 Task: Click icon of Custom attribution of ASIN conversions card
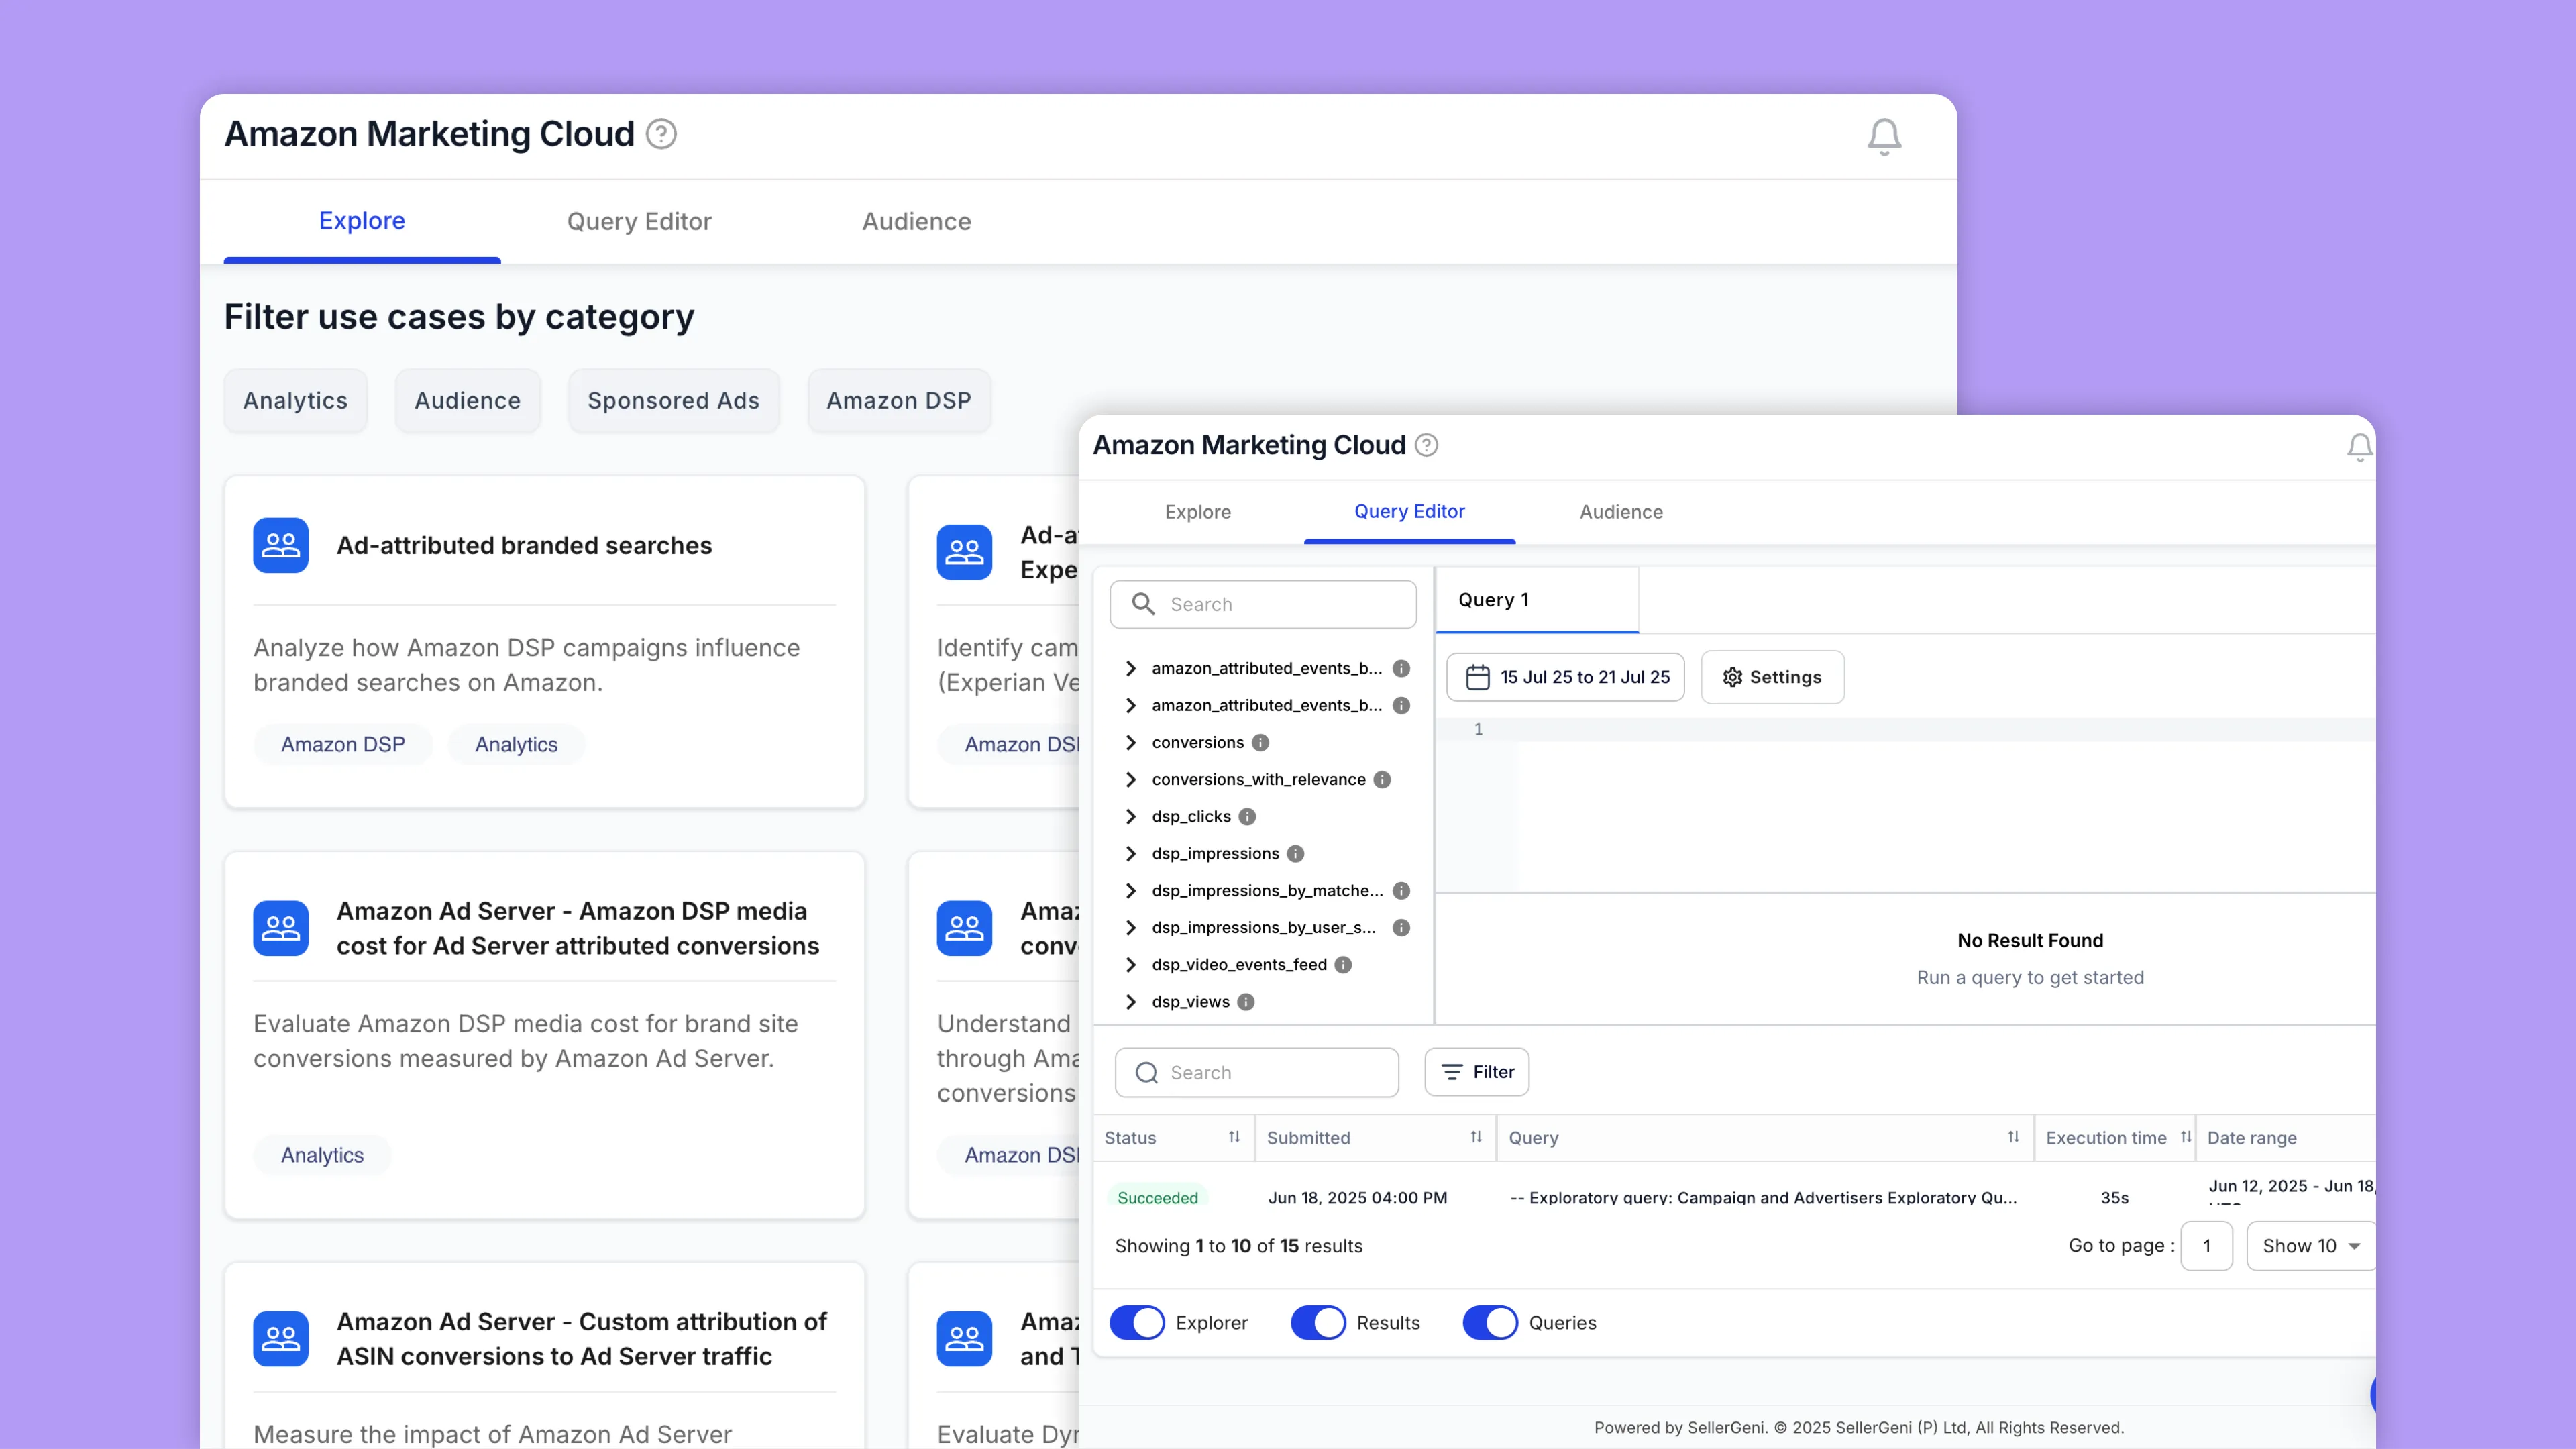coord(281,1338)
